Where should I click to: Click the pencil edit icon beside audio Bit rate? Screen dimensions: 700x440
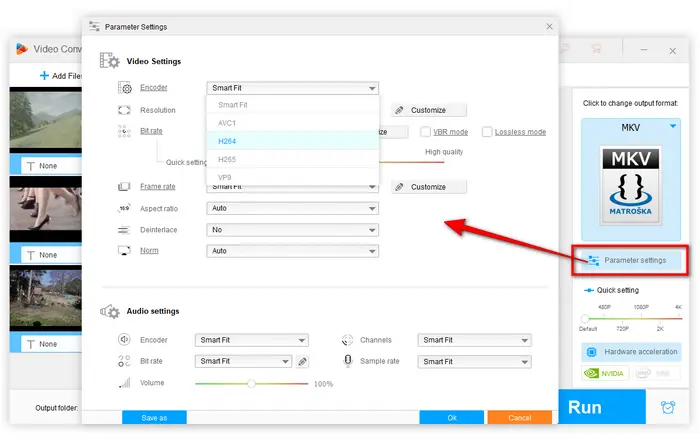[302, 361]
